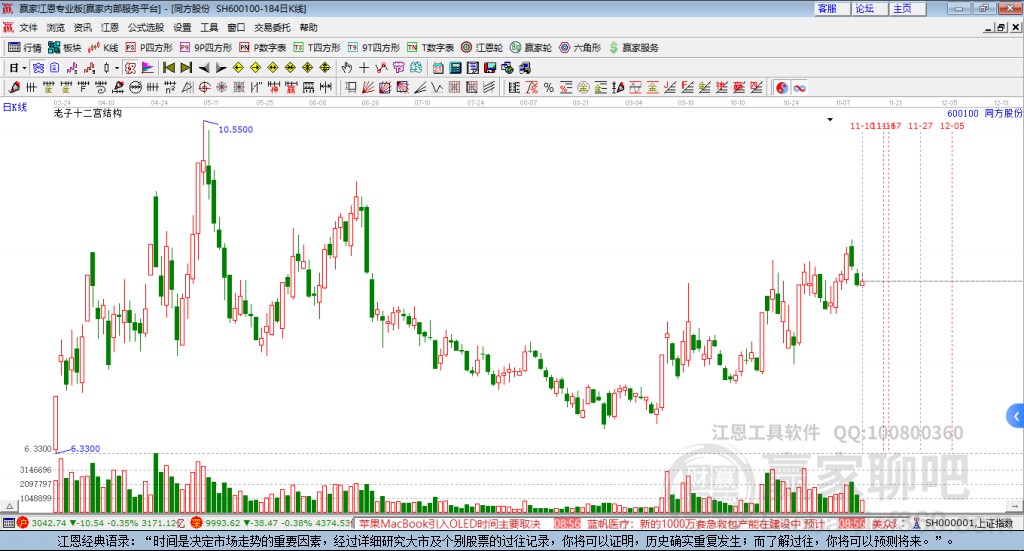Step chart left with black left arrow
Viewport: 1024px width, 551px height.
click(x=204, y=68)
